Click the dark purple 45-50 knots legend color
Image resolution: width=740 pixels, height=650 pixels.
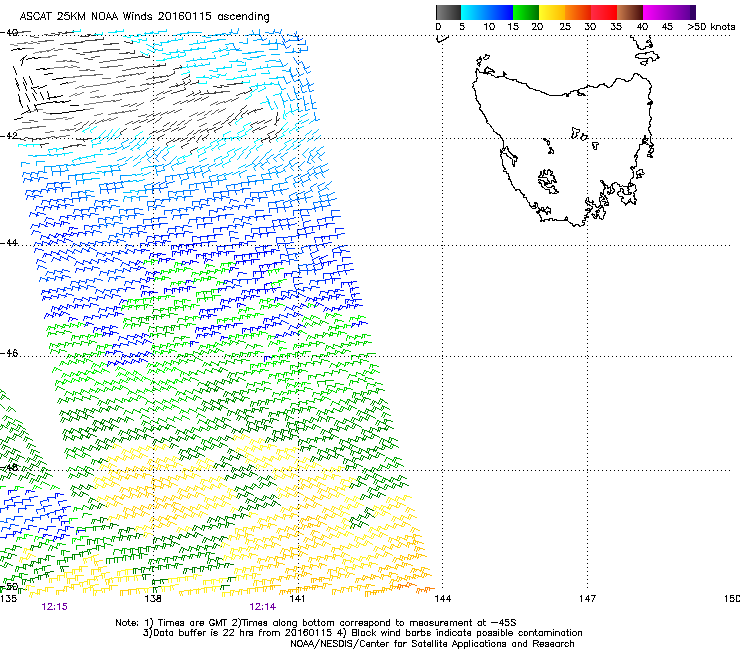(682, 12)
